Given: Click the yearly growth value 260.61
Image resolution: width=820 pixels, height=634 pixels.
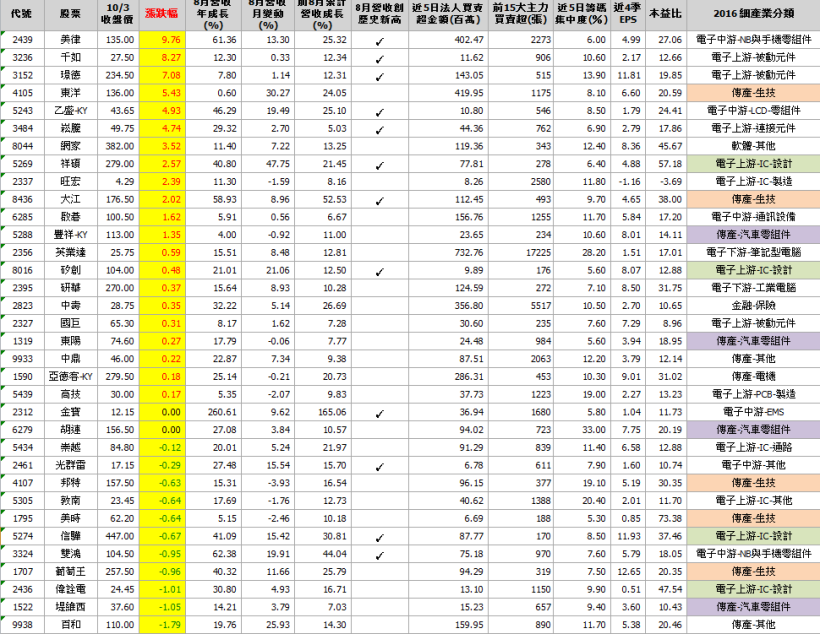Looking at the screenshot, I should (222, 412).
